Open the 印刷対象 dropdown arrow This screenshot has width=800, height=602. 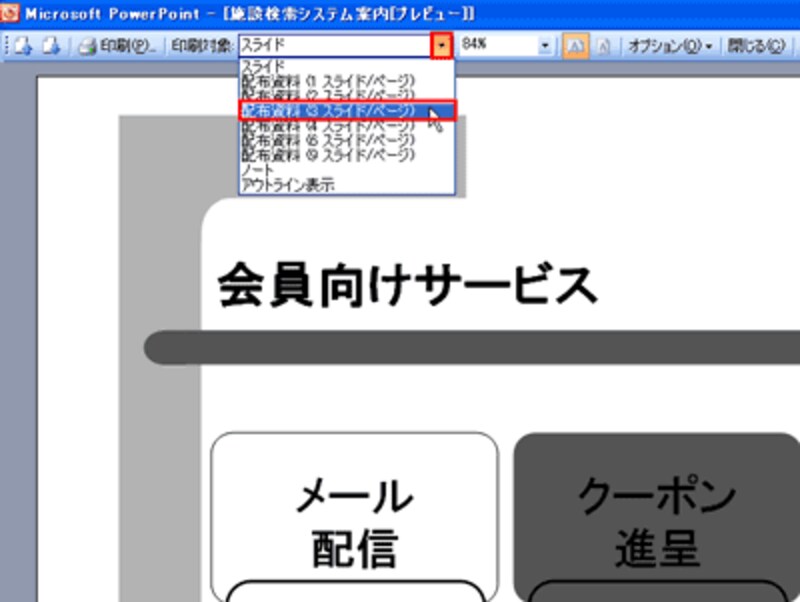pyautogui.click(x=441, y=46)
